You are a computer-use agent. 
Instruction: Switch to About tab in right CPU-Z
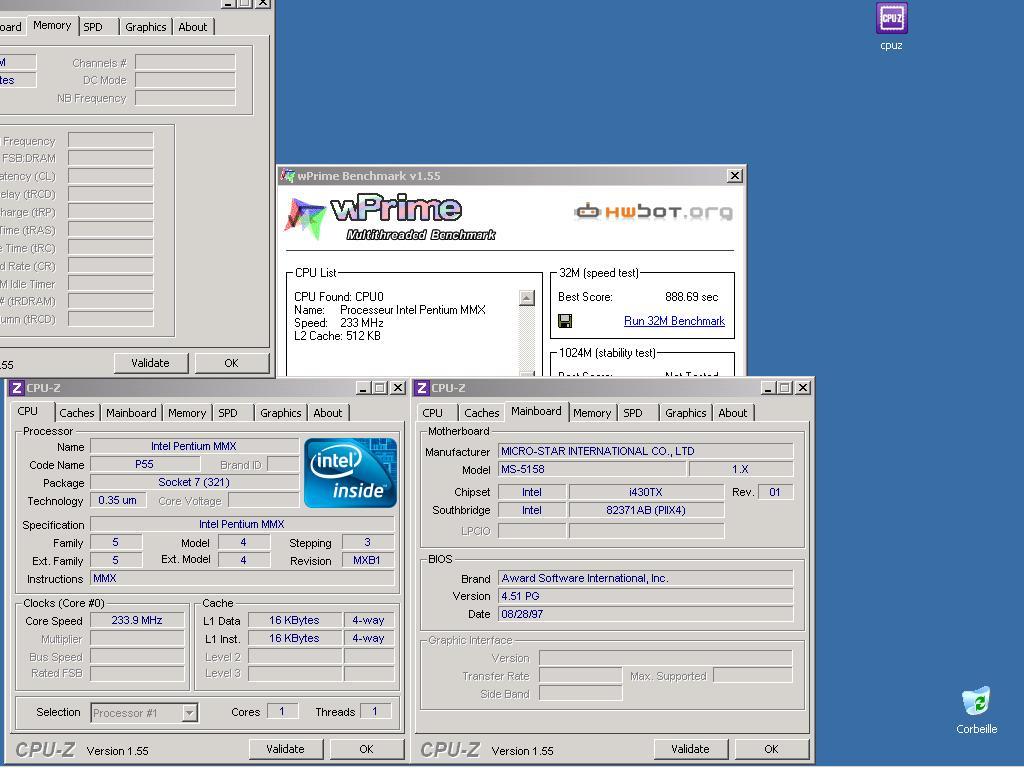733,413
